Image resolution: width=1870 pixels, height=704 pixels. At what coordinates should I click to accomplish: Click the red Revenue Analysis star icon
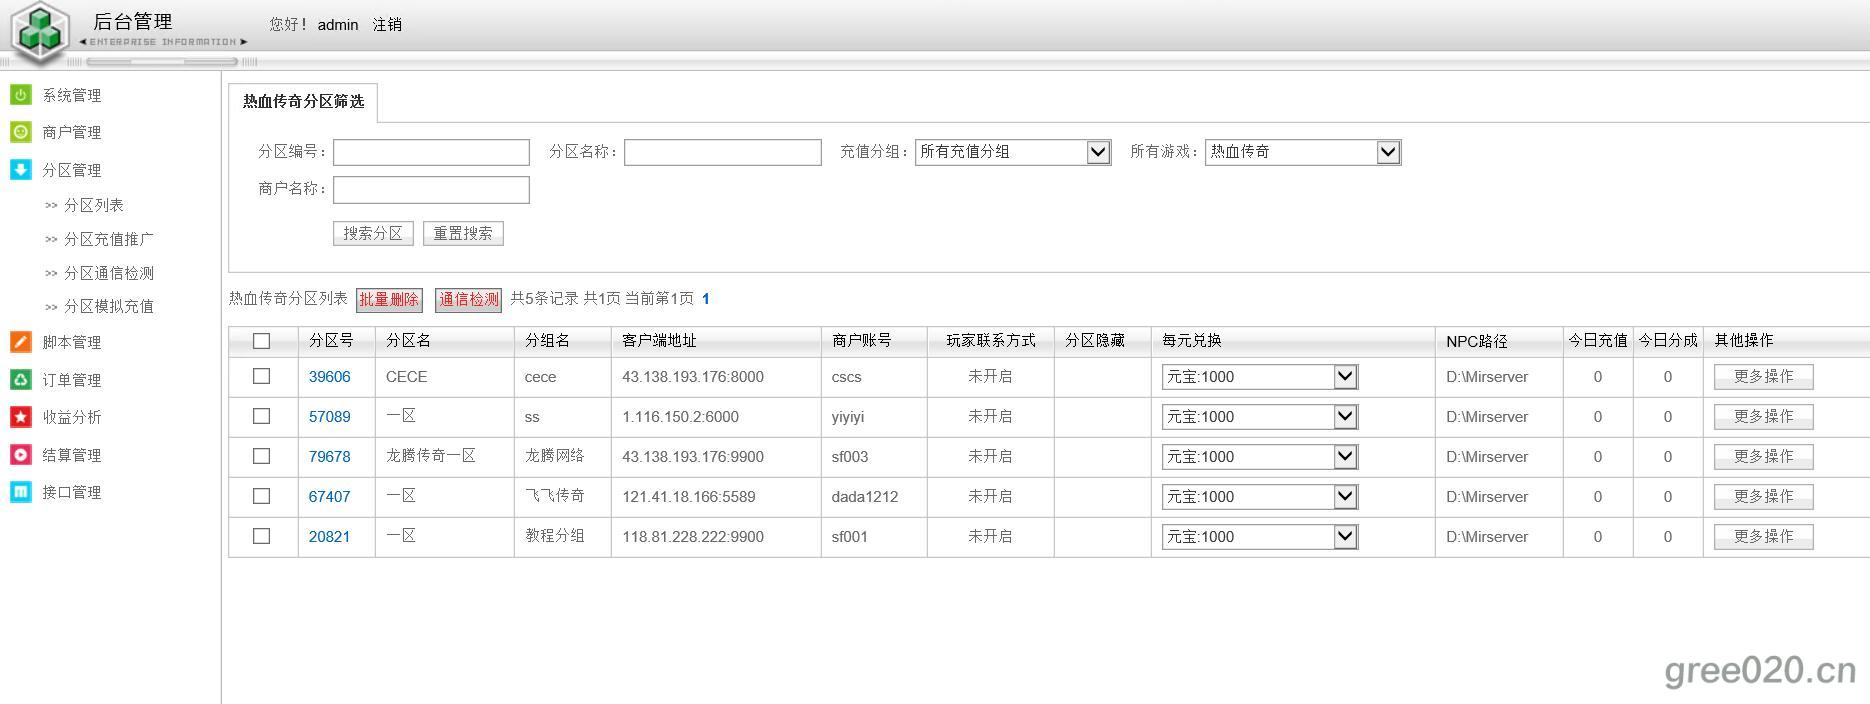20,417
